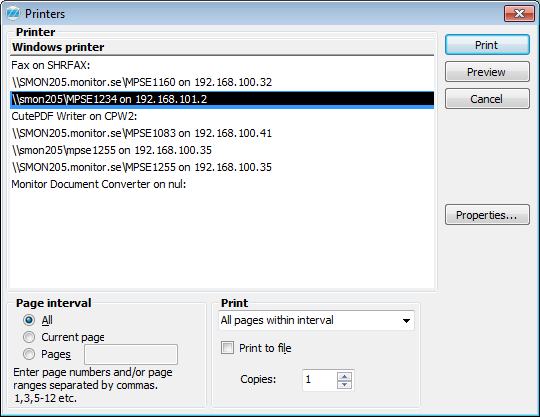This screenshot has width=540, height=417.
Task: Increase copies with the up arrow
Action: click(344, 376)
